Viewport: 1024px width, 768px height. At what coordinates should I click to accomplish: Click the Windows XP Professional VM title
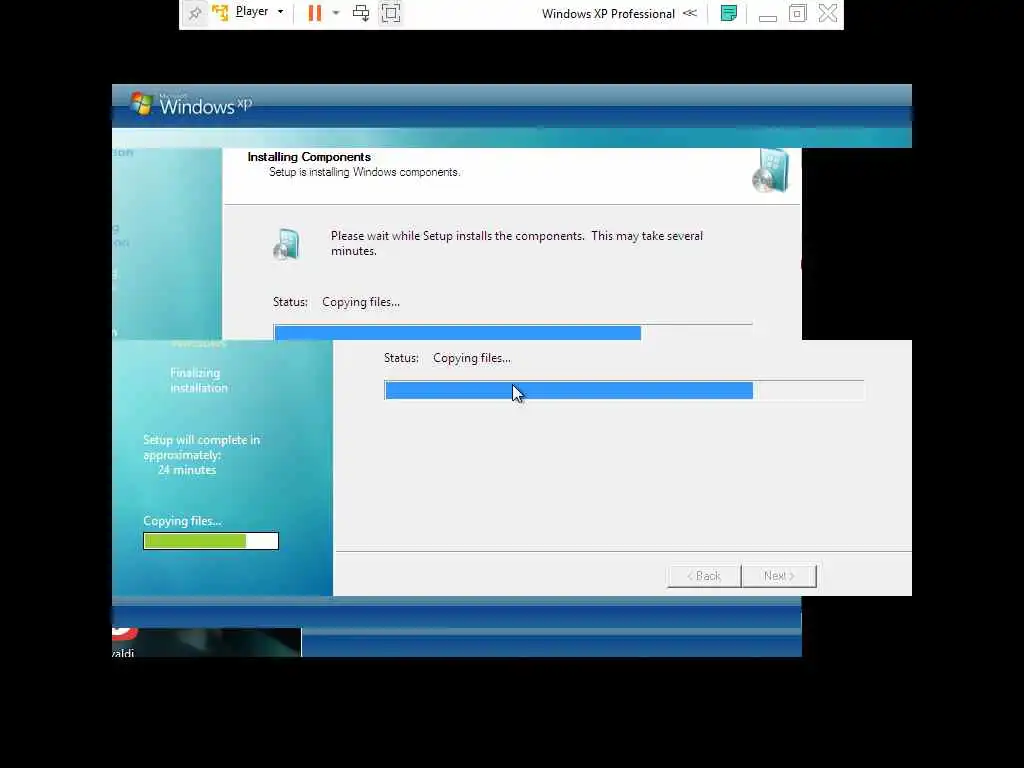tap(608, 14)
